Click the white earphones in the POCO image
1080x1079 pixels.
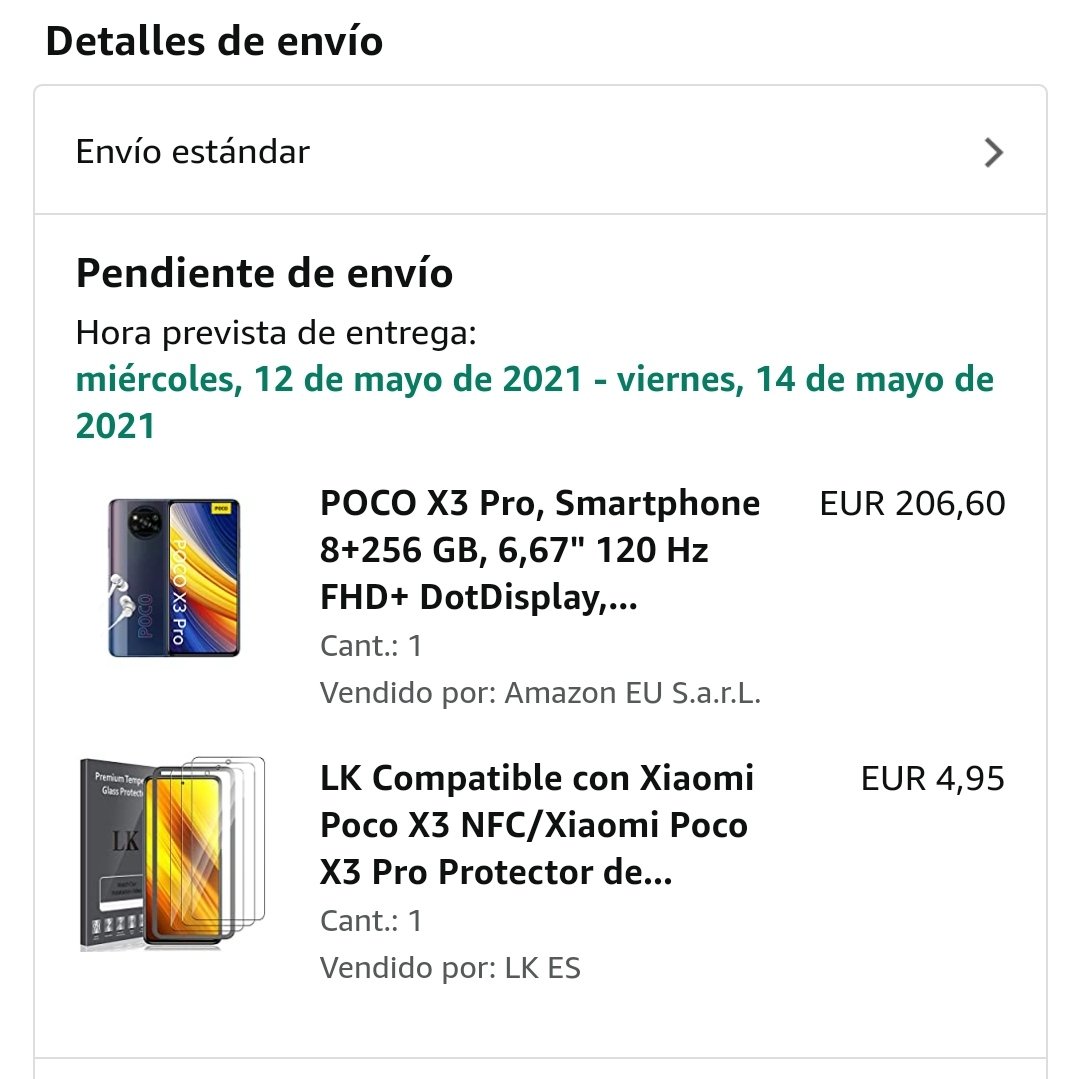123,604
